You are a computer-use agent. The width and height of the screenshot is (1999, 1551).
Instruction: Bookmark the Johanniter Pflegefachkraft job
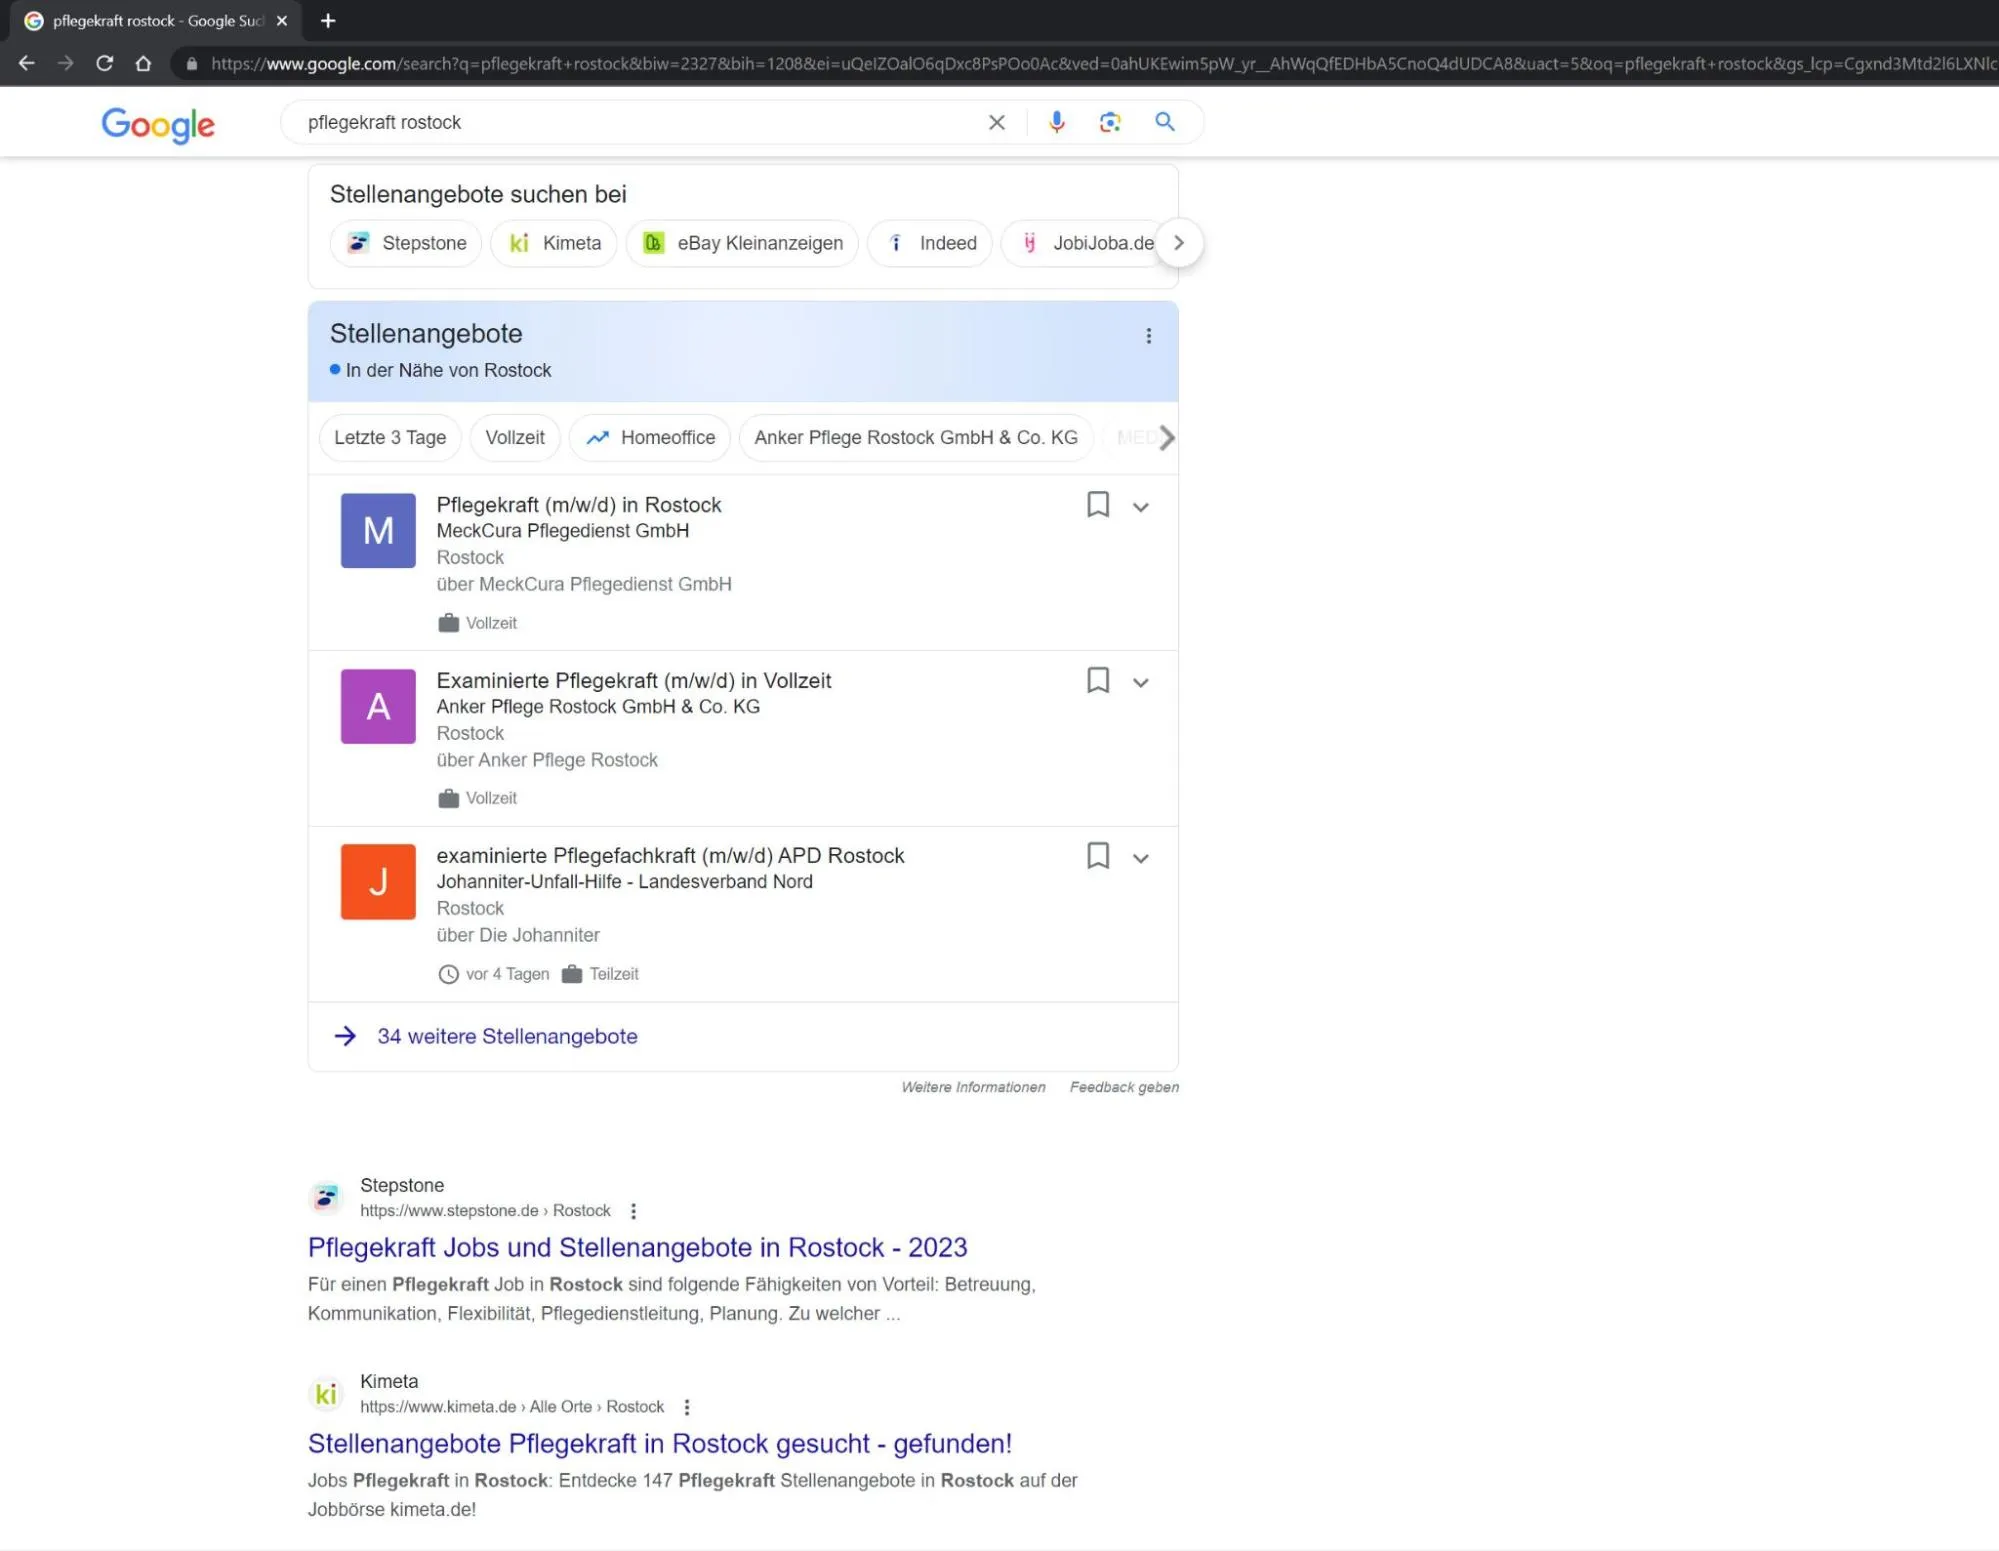tap(1098, 856)
